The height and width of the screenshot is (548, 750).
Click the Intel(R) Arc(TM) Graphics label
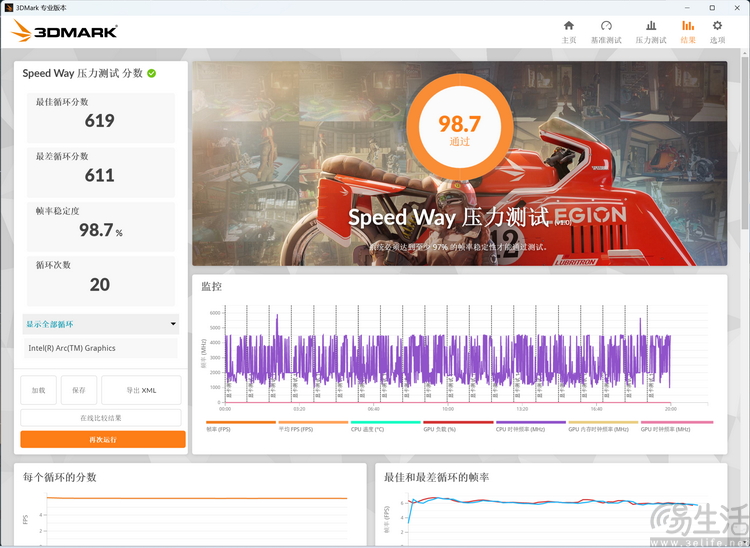tap(72, 348)
